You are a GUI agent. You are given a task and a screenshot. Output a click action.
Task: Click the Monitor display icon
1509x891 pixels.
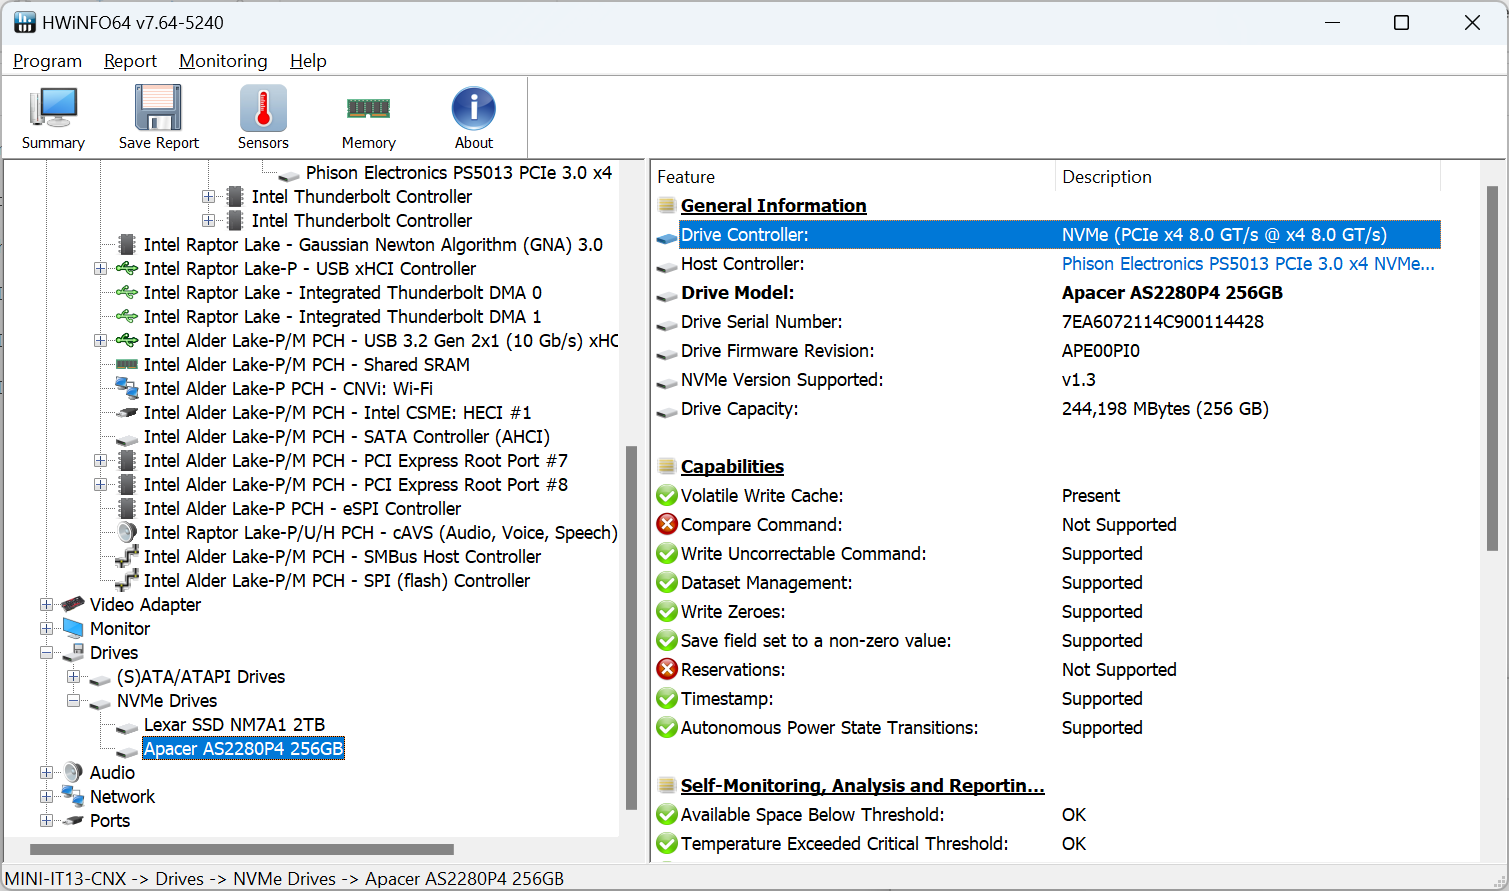point(73,628)
